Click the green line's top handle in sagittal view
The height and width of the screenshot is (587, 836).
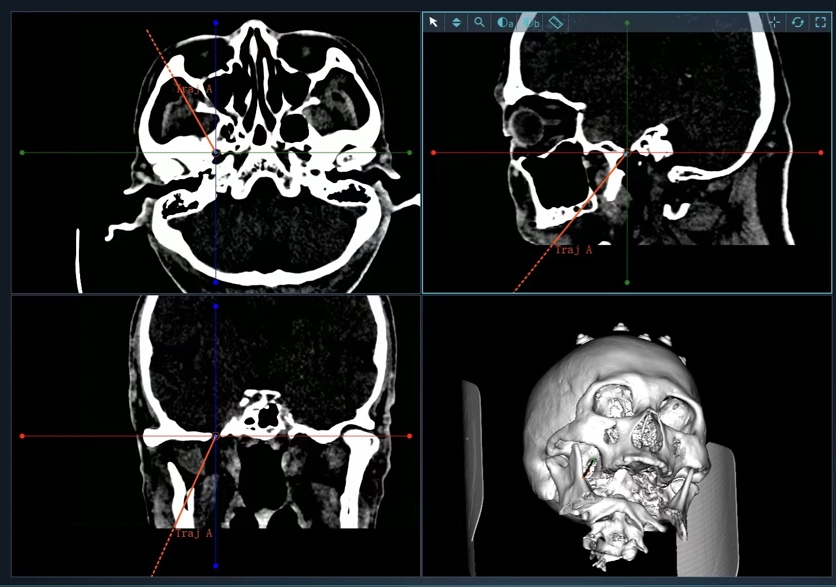pyautogui.click(x=627, y=23)
